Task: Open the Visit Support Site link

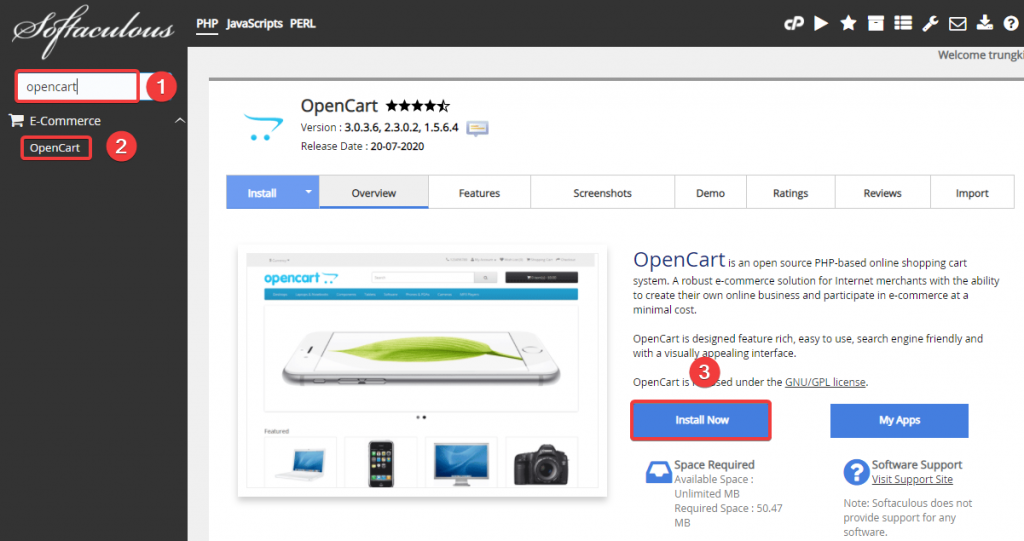Action: pyautogui.click(x=912, y=480)
